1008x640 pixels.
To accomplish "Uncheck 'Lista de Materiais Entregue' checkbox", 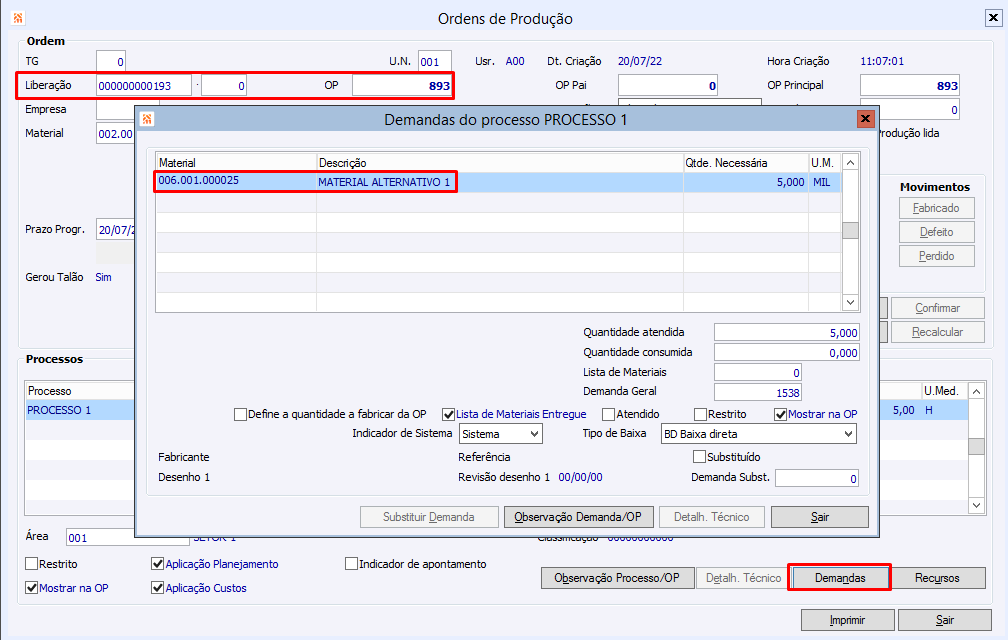I will click(449, 414).
